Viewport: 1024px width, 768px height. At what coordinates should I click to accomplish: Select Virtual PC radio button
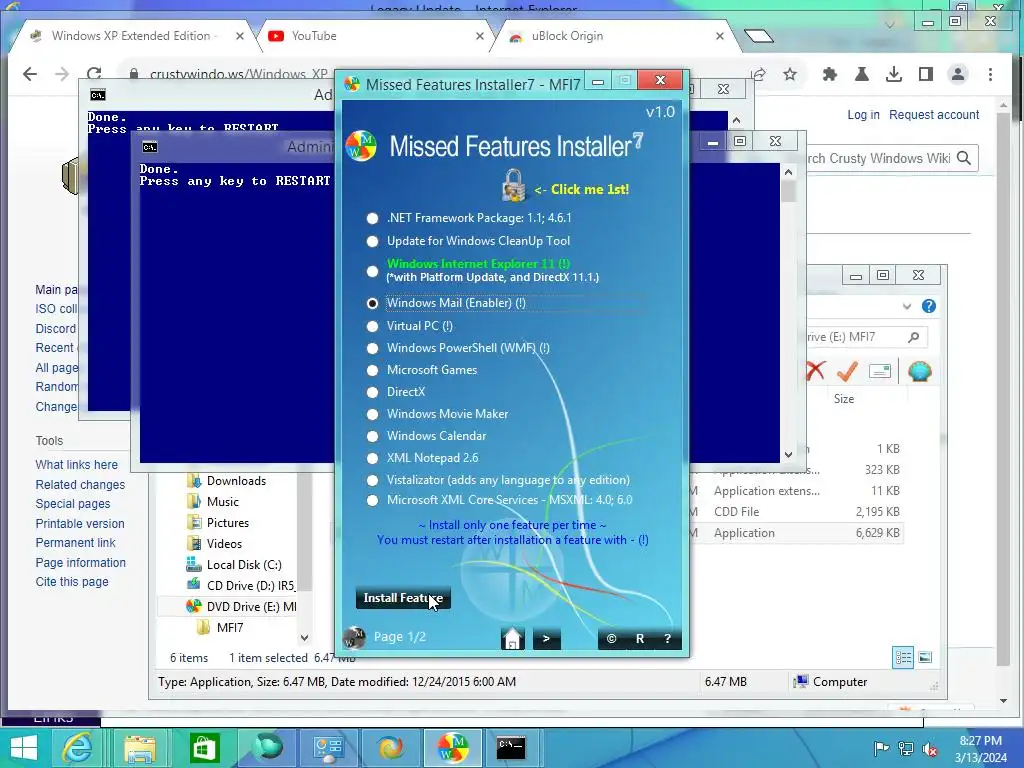tap(372, 326)
